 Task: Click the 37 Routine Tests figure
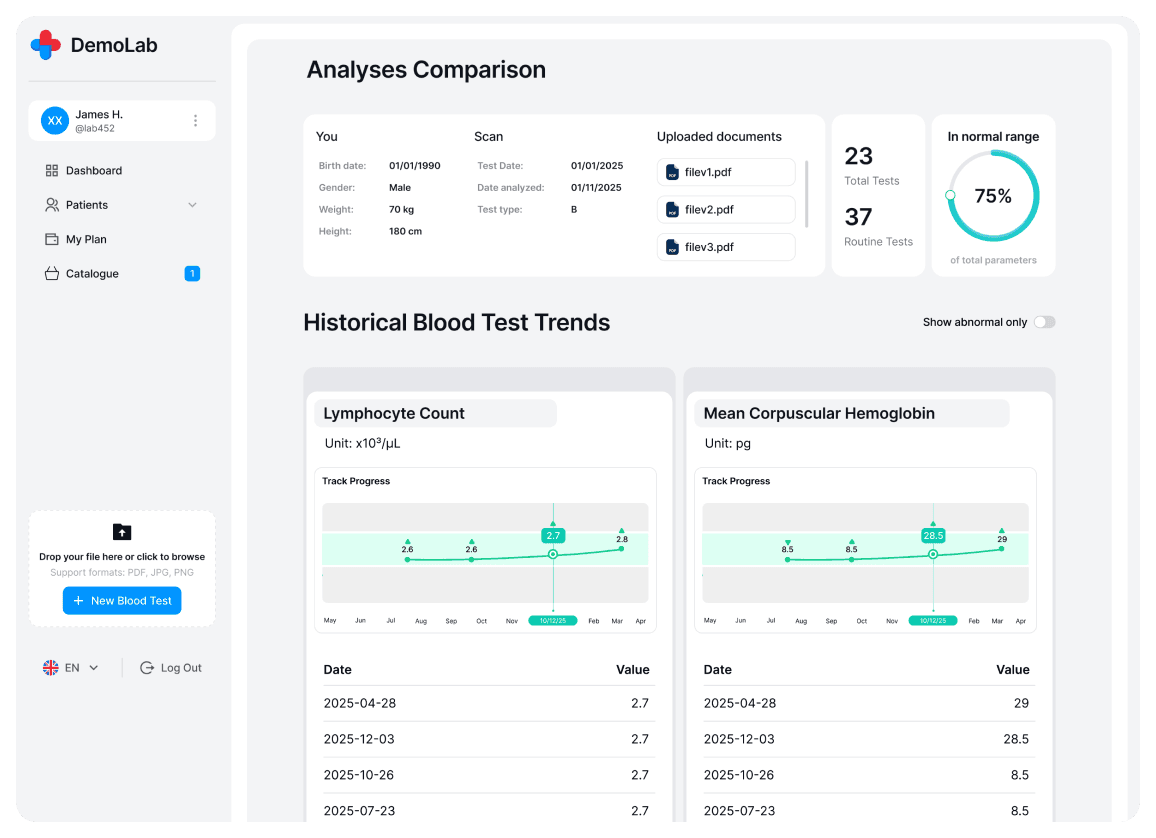click(x=859, y=217)
